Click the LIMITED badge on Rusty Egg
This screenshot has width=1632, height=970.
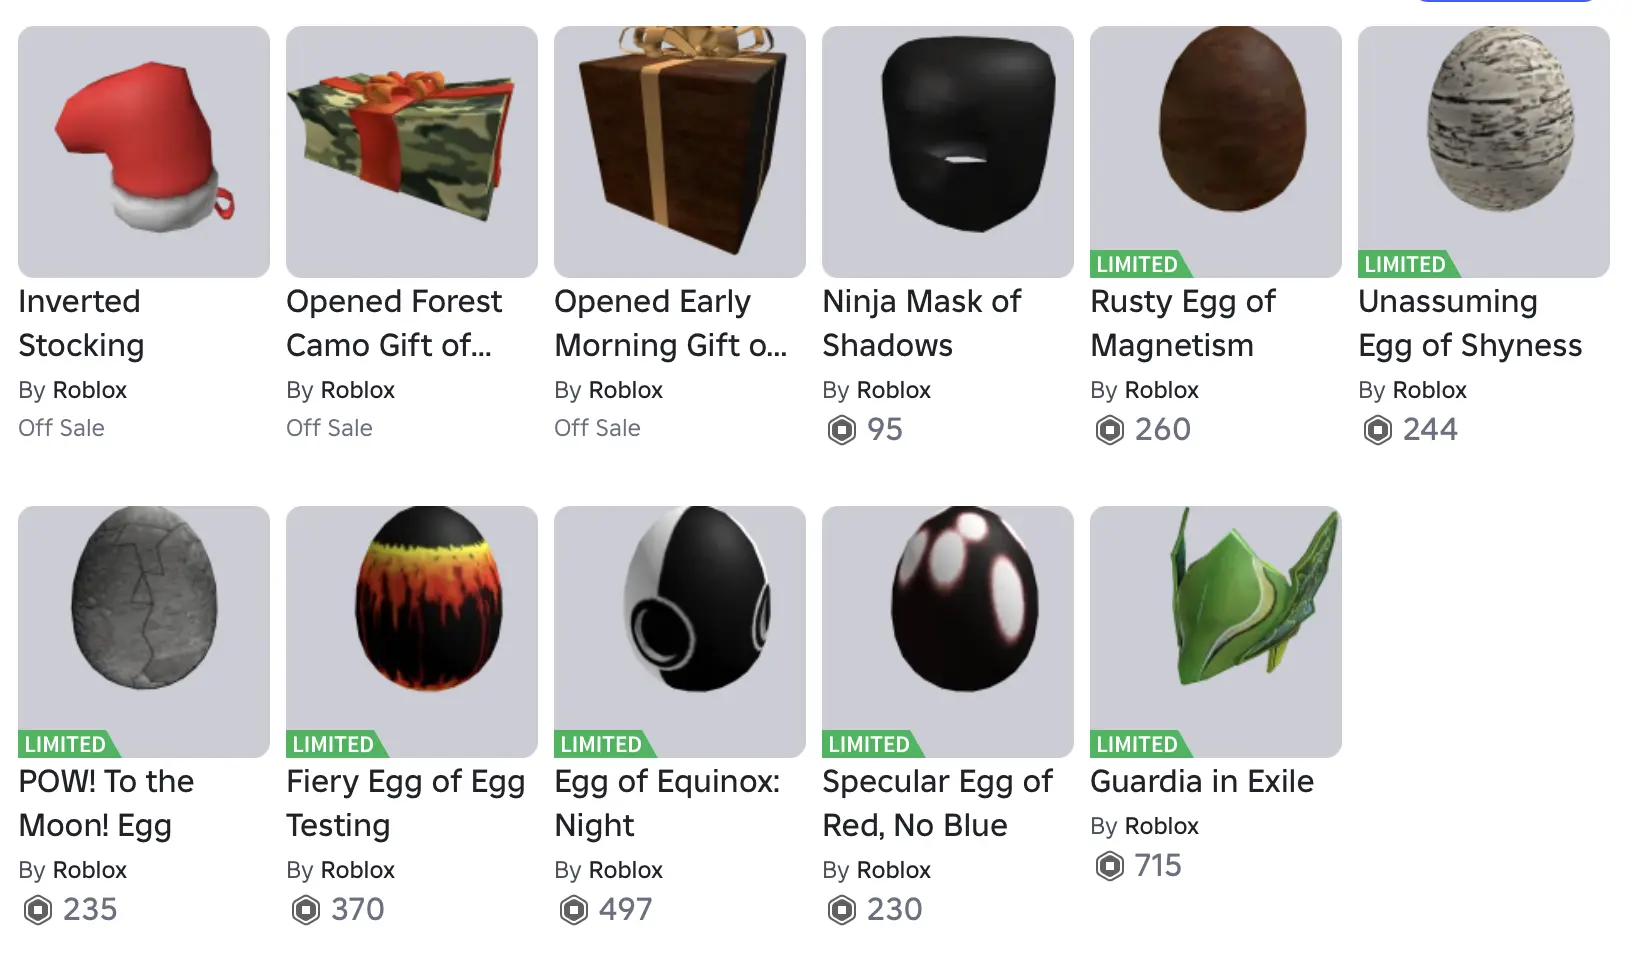coord(1138,264)
